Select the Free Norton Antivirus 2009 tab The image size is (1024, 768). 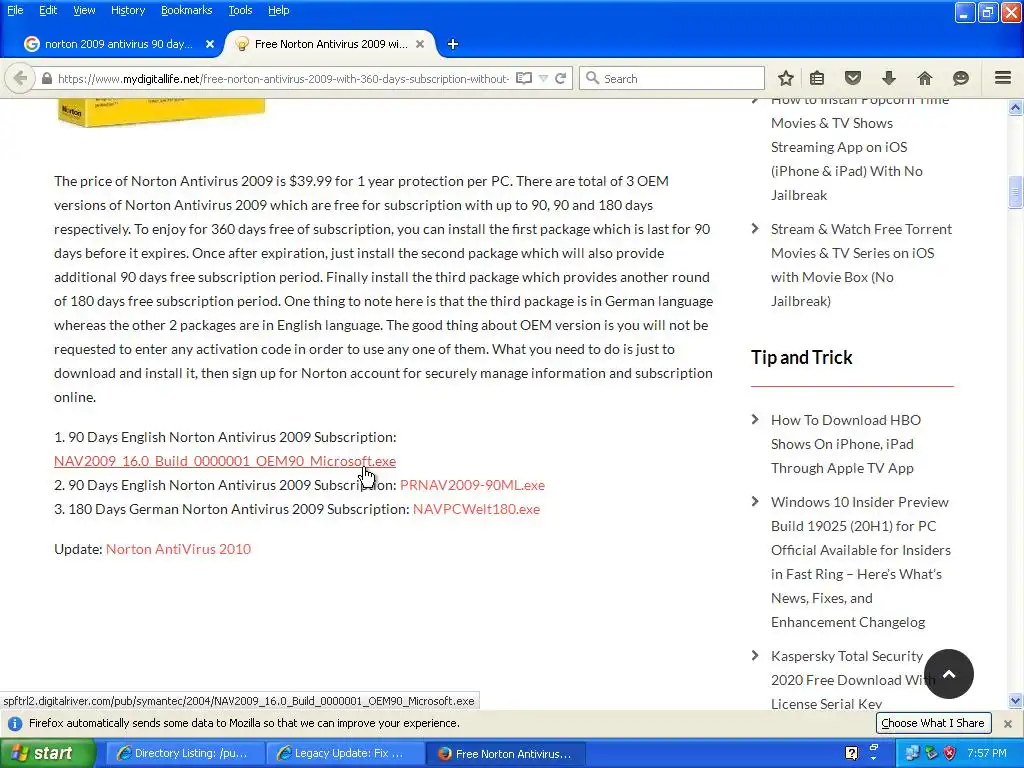click(330, 44)
